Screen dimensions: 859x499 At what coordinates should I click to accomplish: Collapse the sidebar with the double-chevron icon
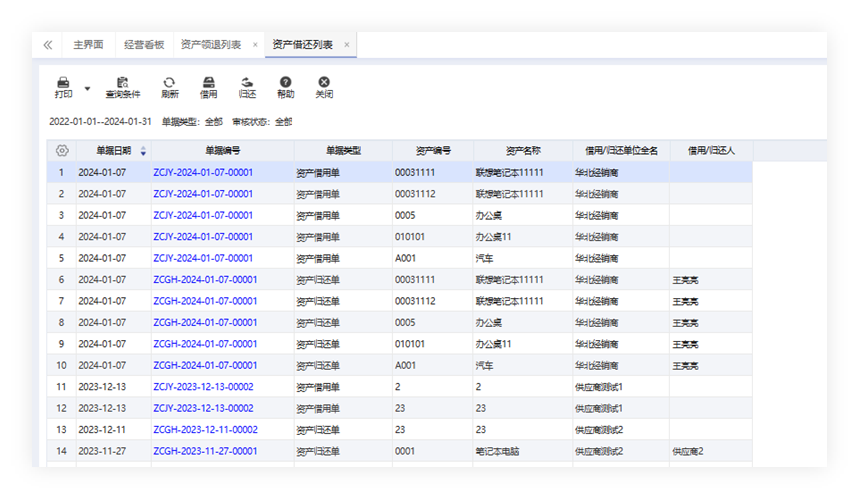click(47, 45)
